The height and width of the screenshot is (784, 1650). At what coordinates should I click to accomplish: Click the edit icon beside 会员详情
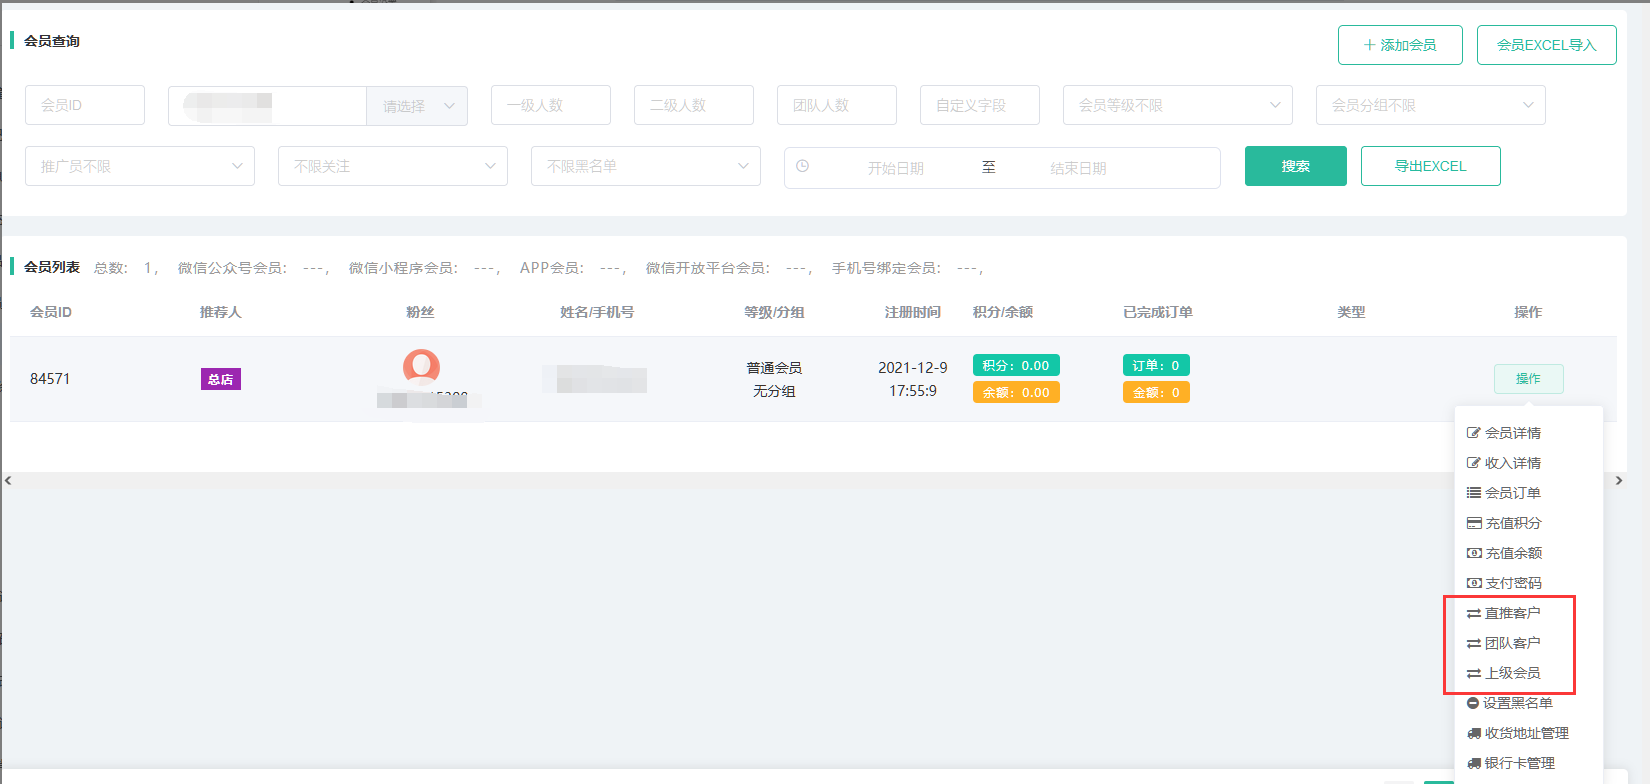click(x=1473, y=433)
